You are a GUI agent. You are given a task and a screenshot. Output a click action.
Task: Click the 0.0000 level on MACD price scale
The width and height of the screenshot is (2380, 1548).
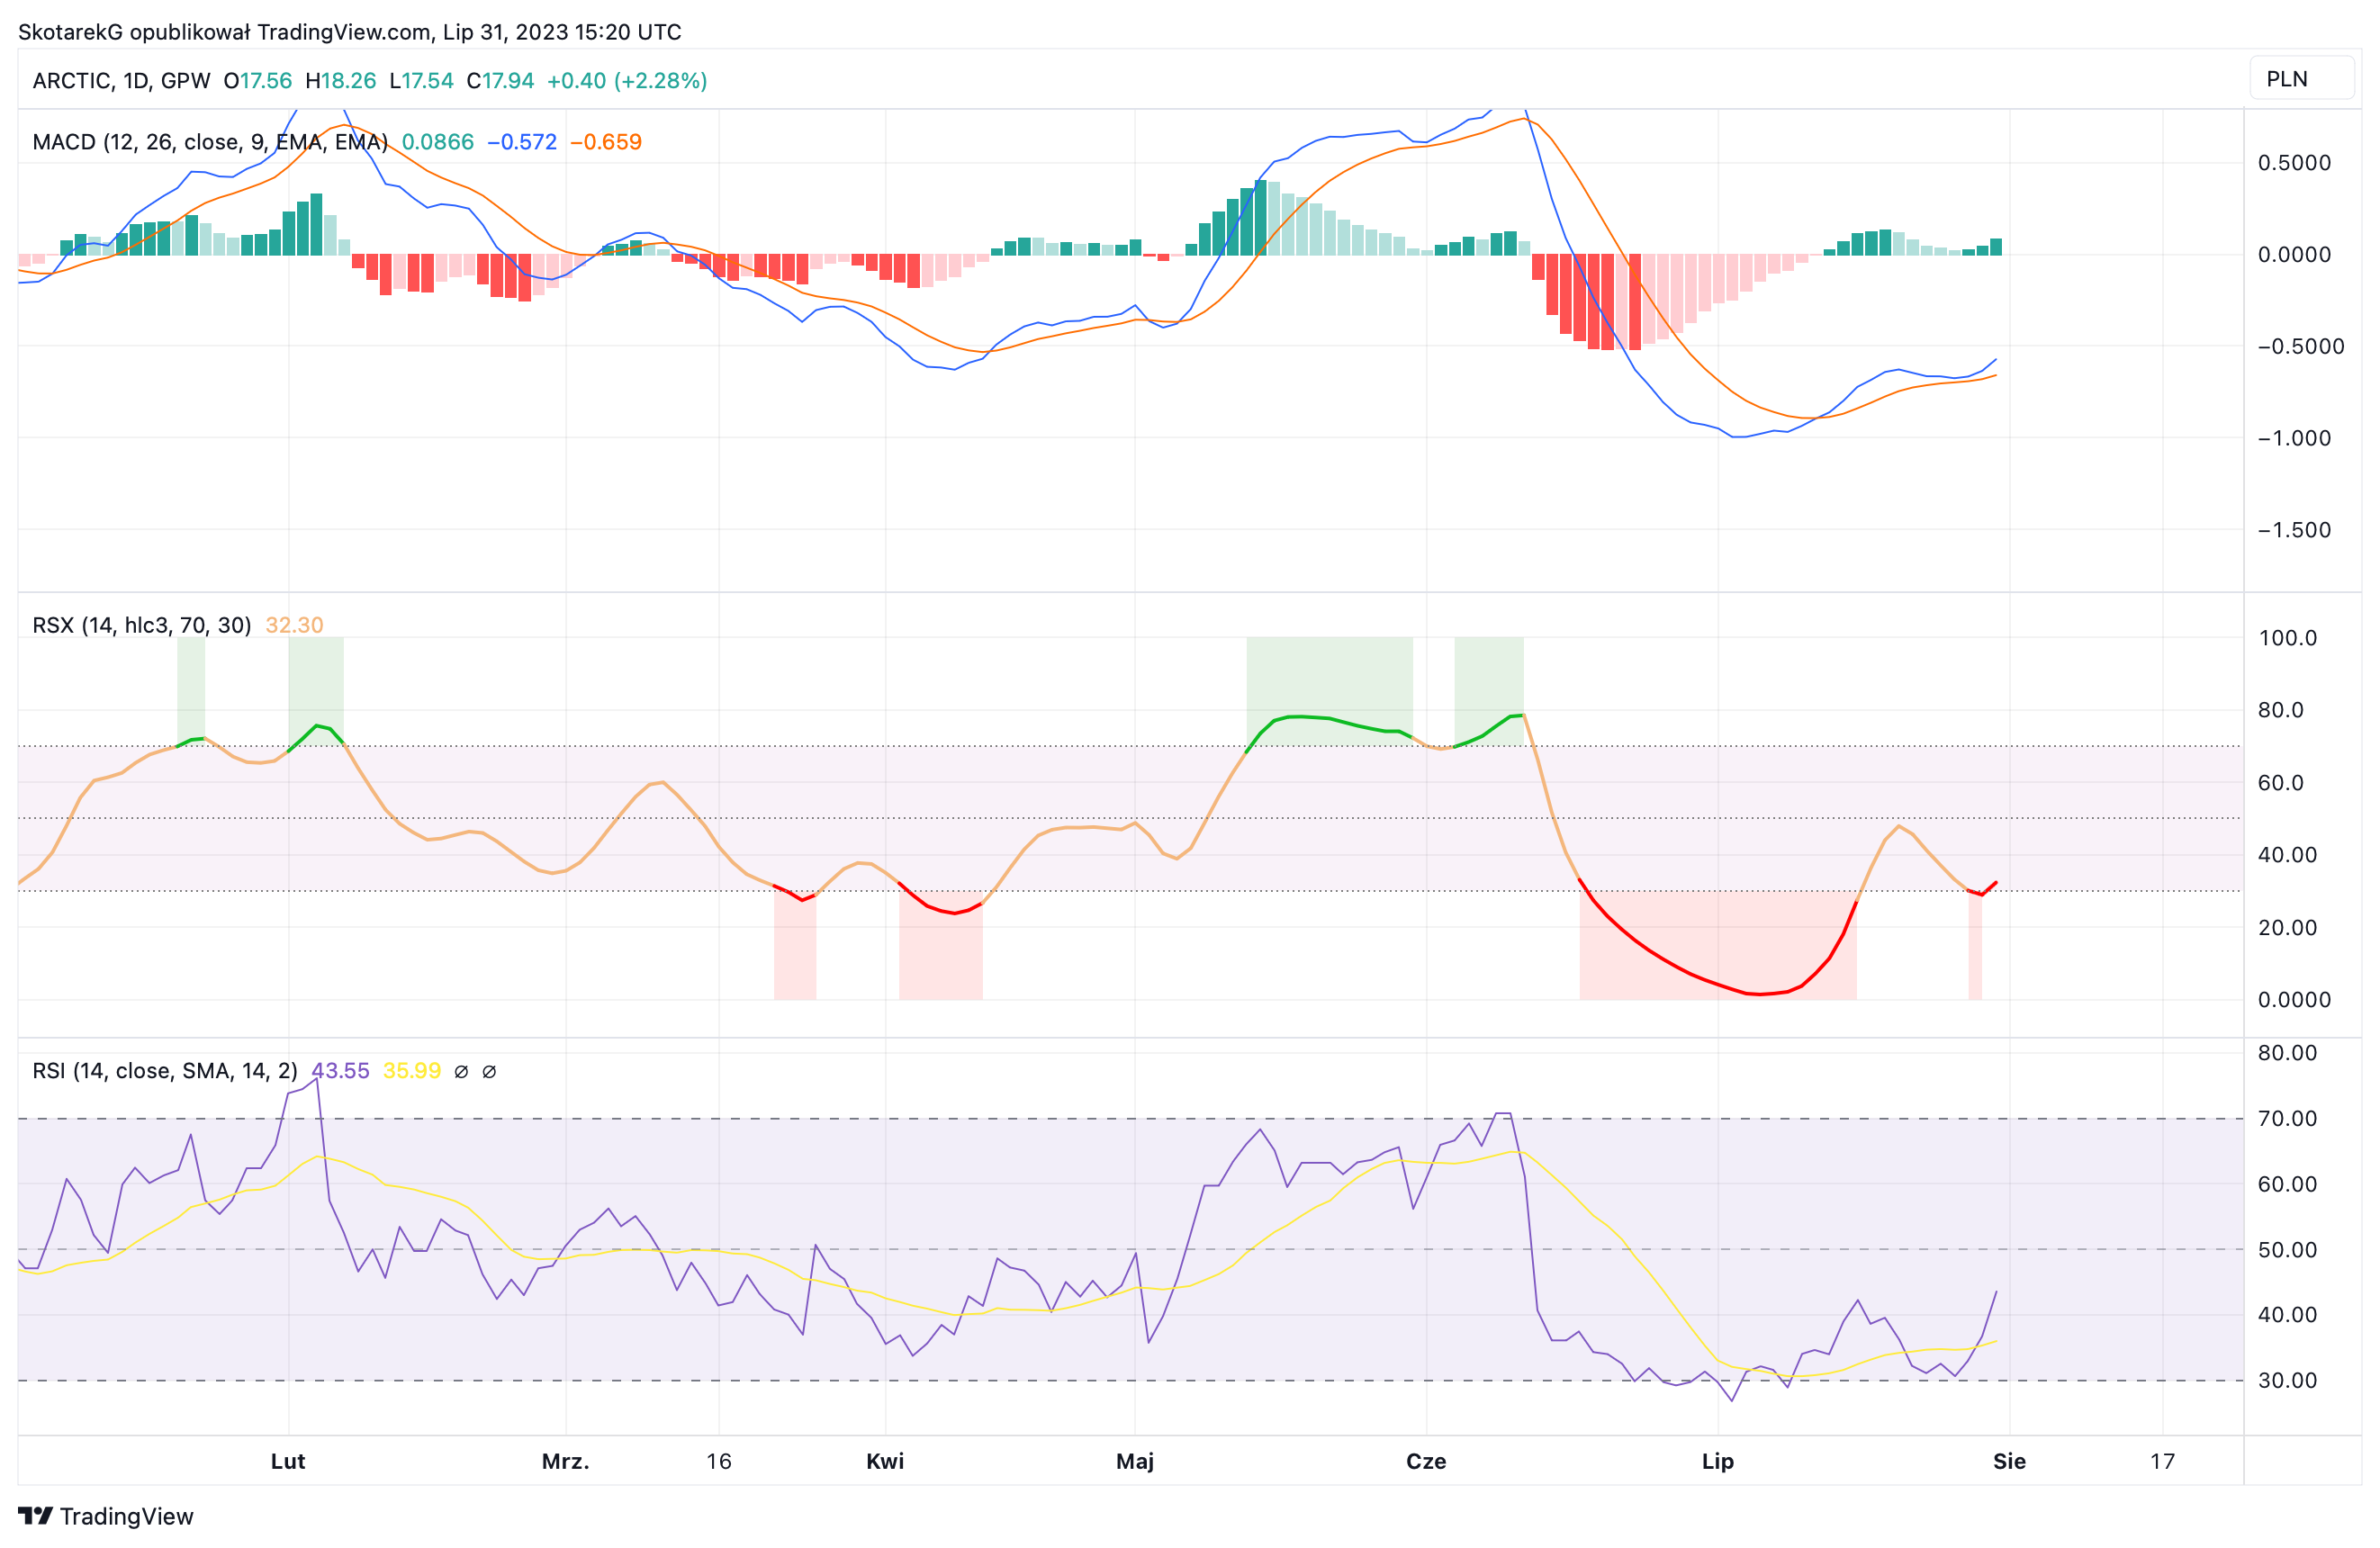(x=2294, y=254)
